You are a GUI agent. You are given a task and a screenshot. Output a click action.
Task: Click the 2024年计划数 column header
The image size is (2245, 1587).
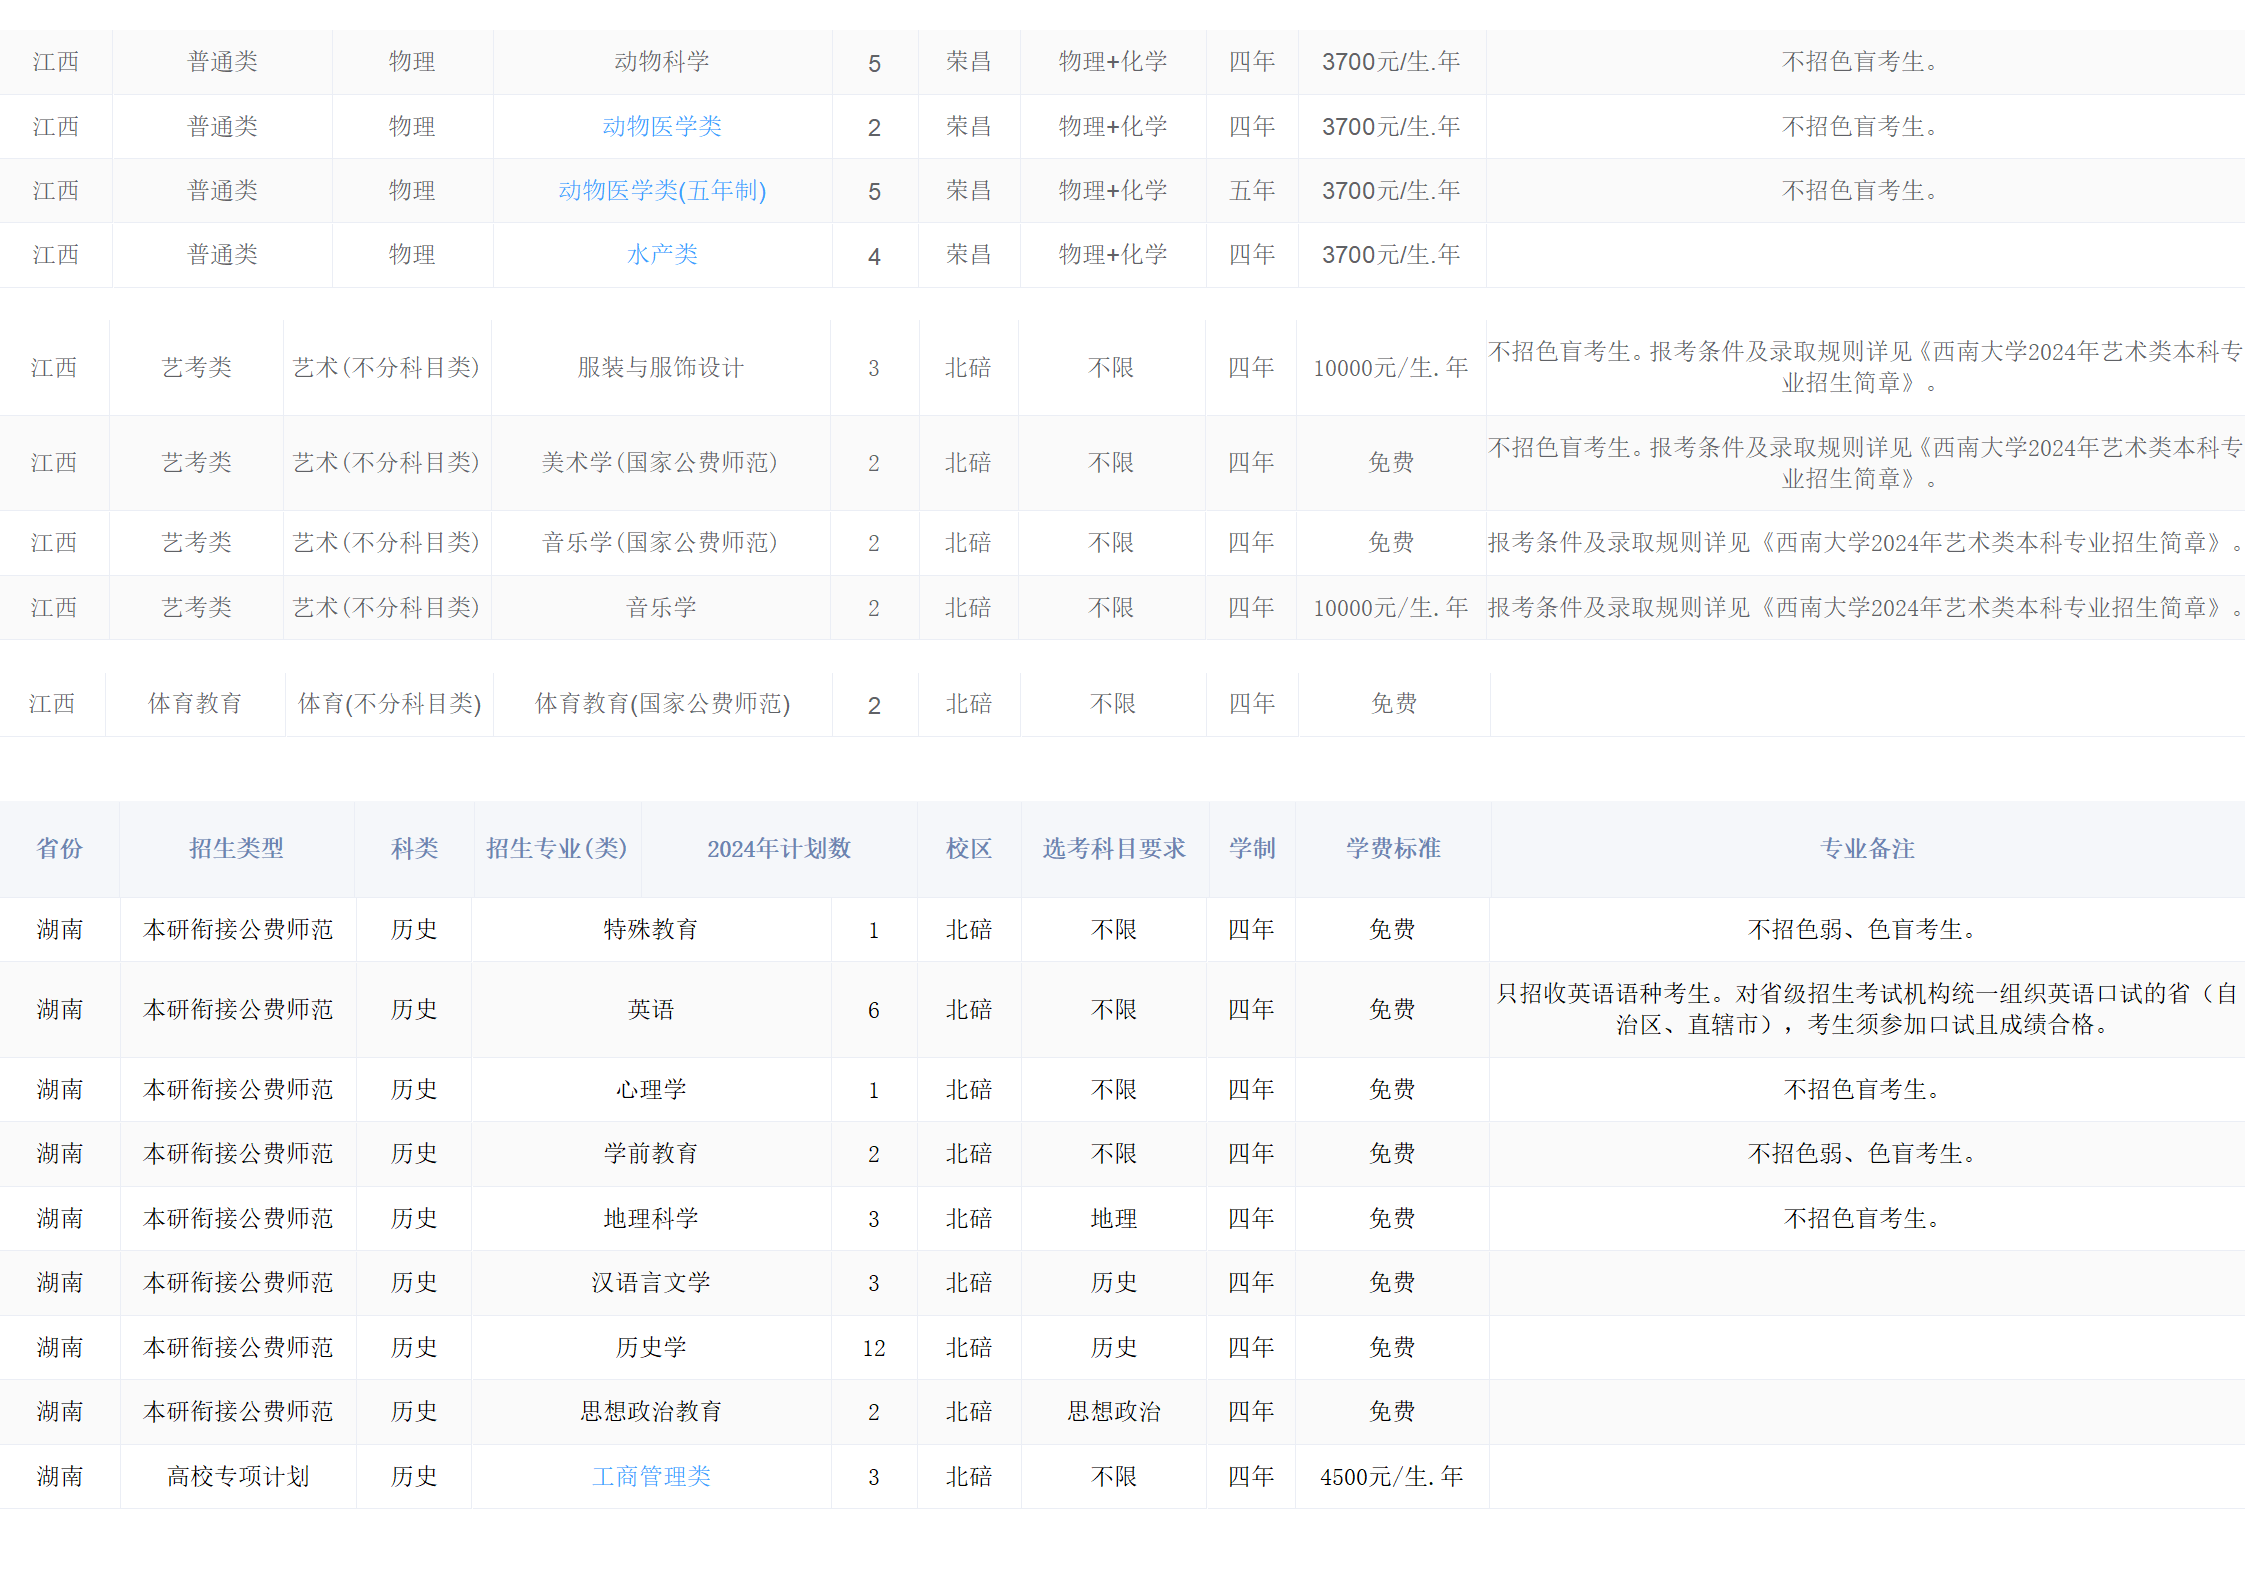click(x=778, y=849)
